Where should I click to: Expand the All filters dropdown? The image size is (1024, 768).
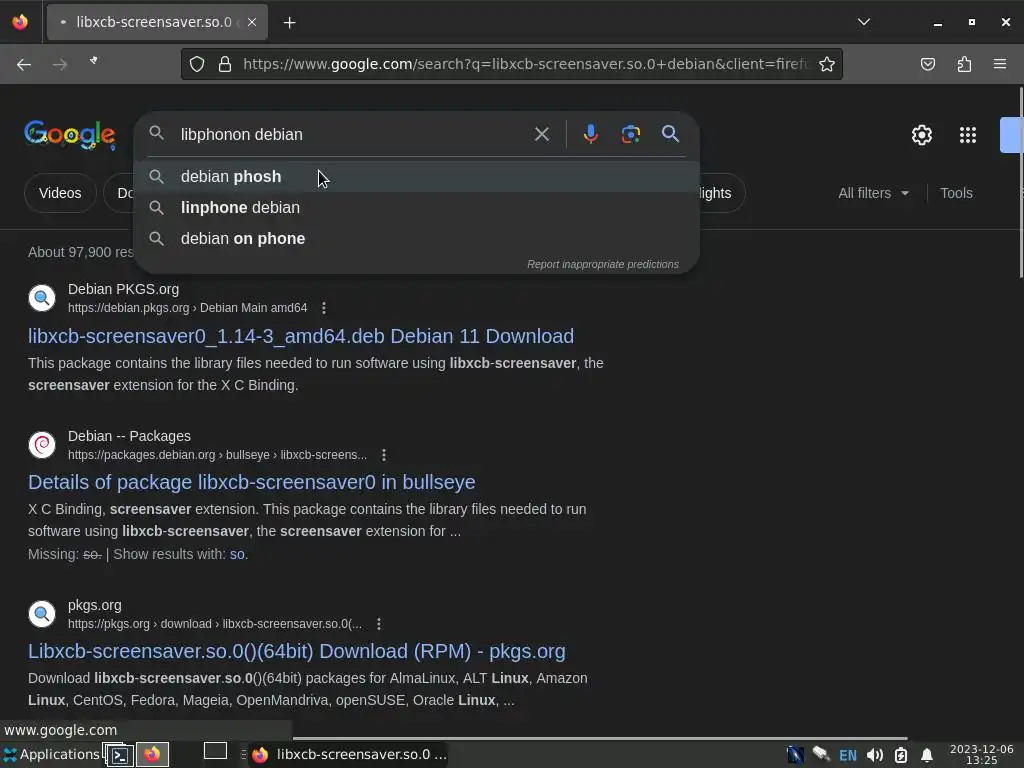click(x=873, y=193)
